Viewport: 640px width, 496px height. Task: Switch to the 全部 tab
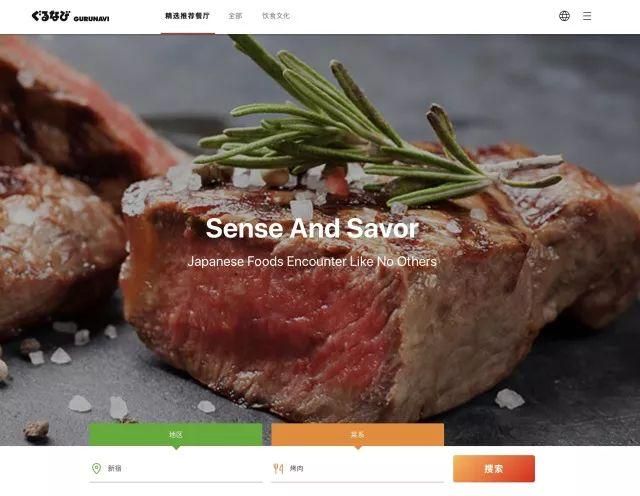click(235, 16)
